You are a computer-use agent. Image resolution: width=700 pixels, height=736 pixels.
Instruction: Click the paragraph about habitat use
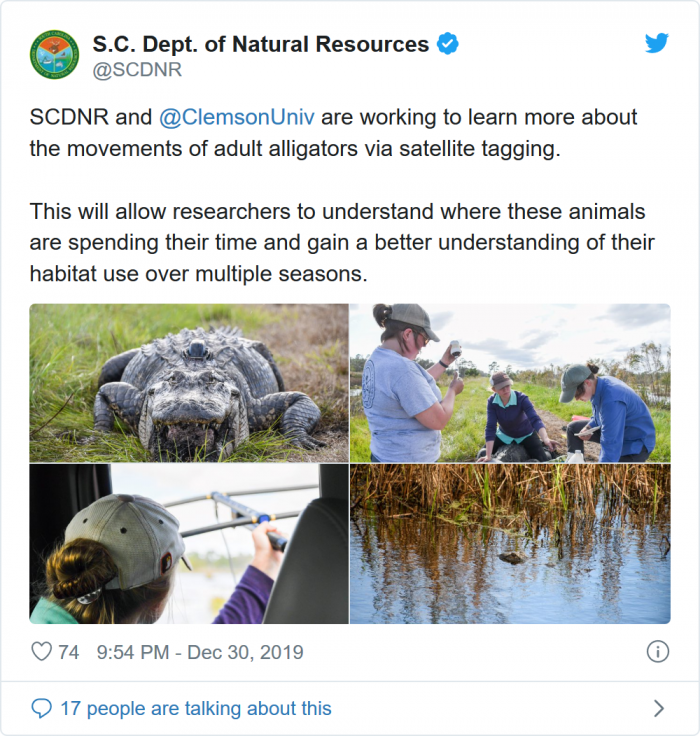[341, 241]
